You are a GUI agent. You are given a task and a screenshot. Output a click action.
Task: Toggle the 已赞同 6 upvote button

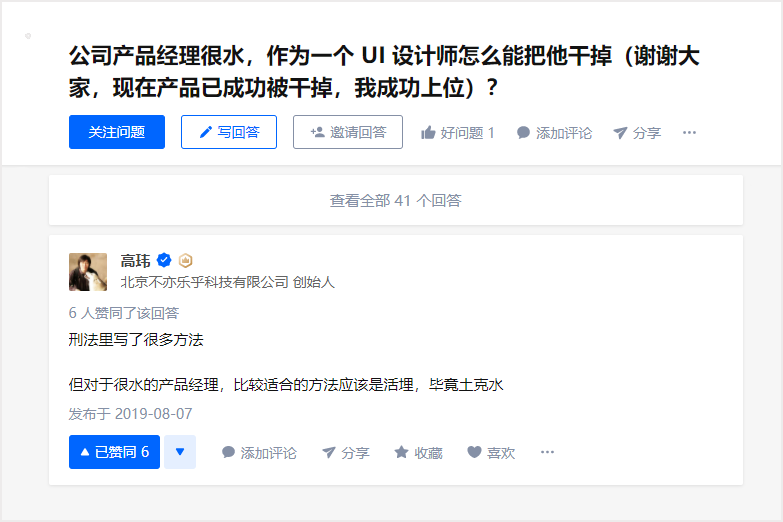114,452
